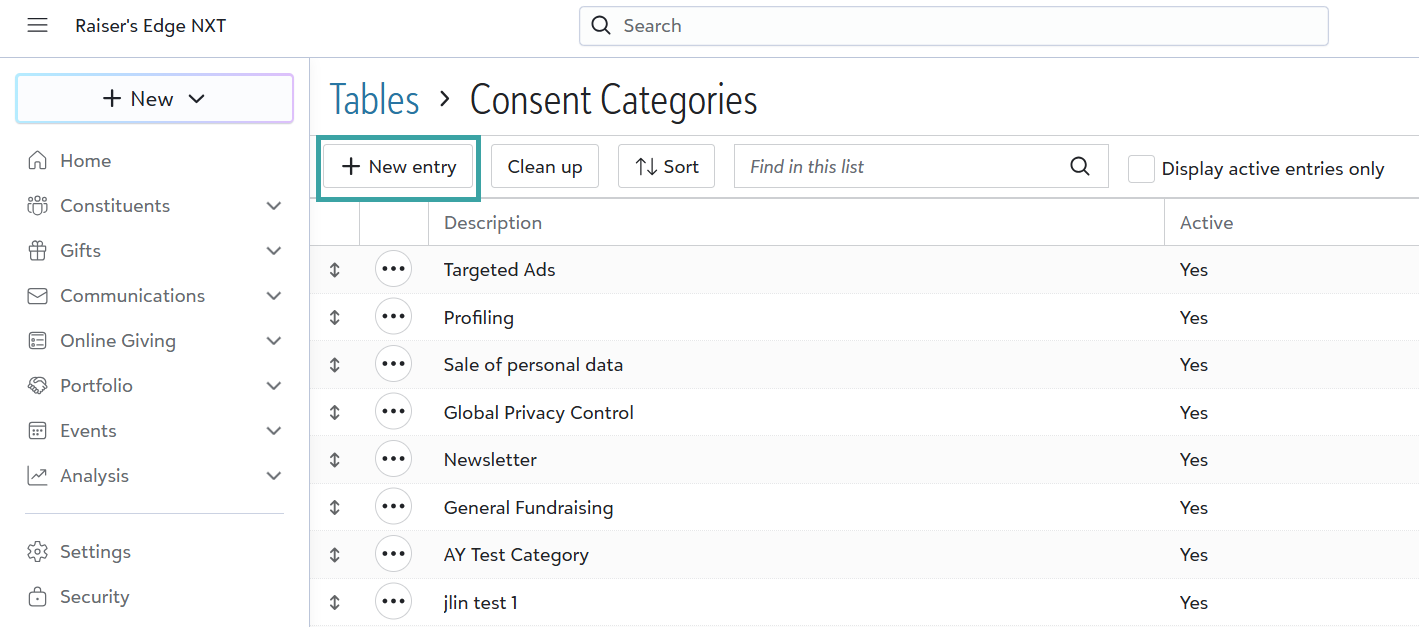1419x627 pixels.
Task: Open actions menu for Targeted Ads
Action: click(393, 270)
